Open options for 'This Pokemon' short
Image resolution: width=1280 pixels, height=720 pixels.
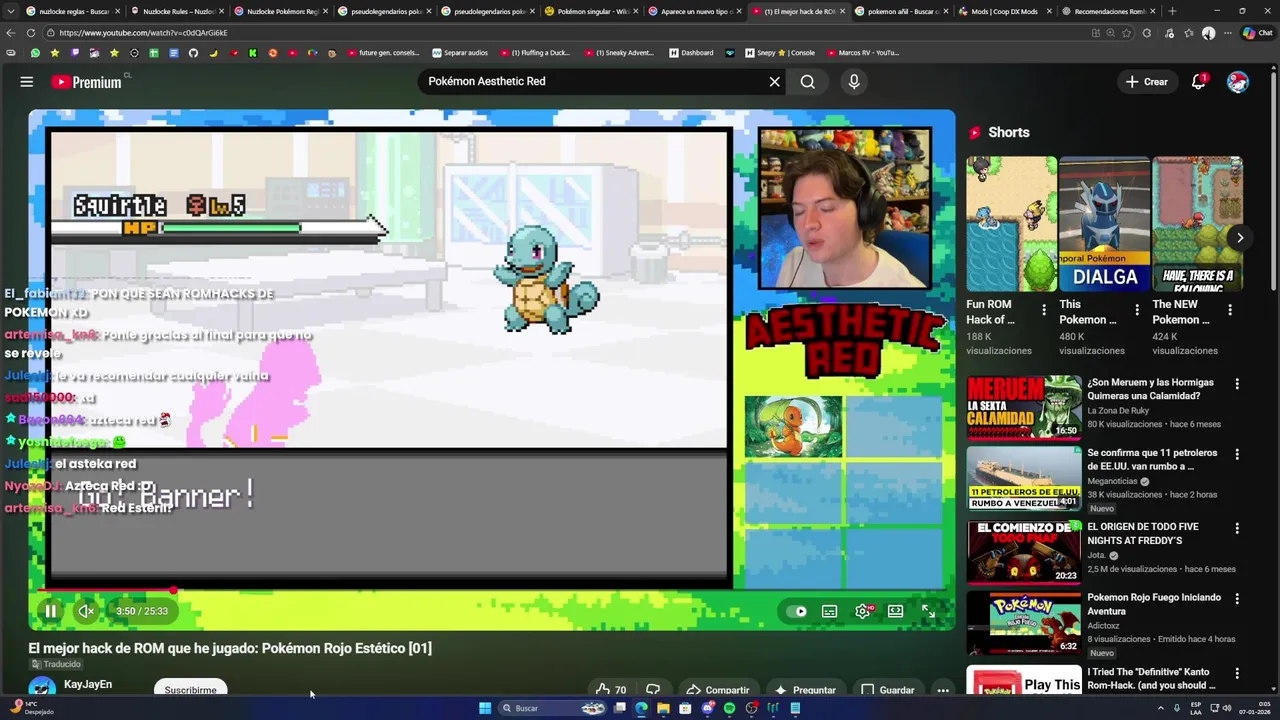[x=1137, y=310]
